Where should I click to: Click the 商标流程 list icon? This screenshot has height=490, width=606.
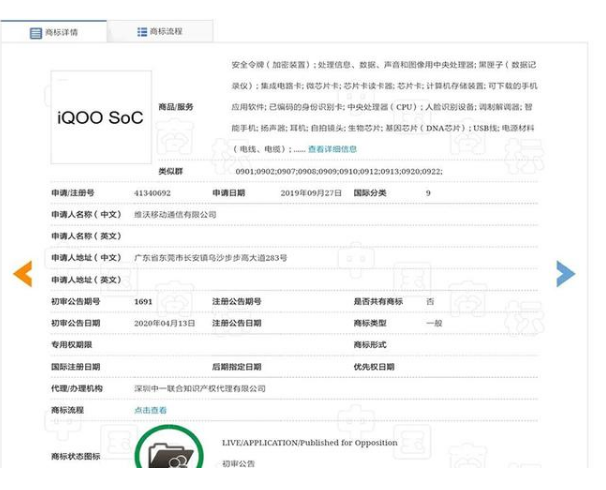coord(142,32)
